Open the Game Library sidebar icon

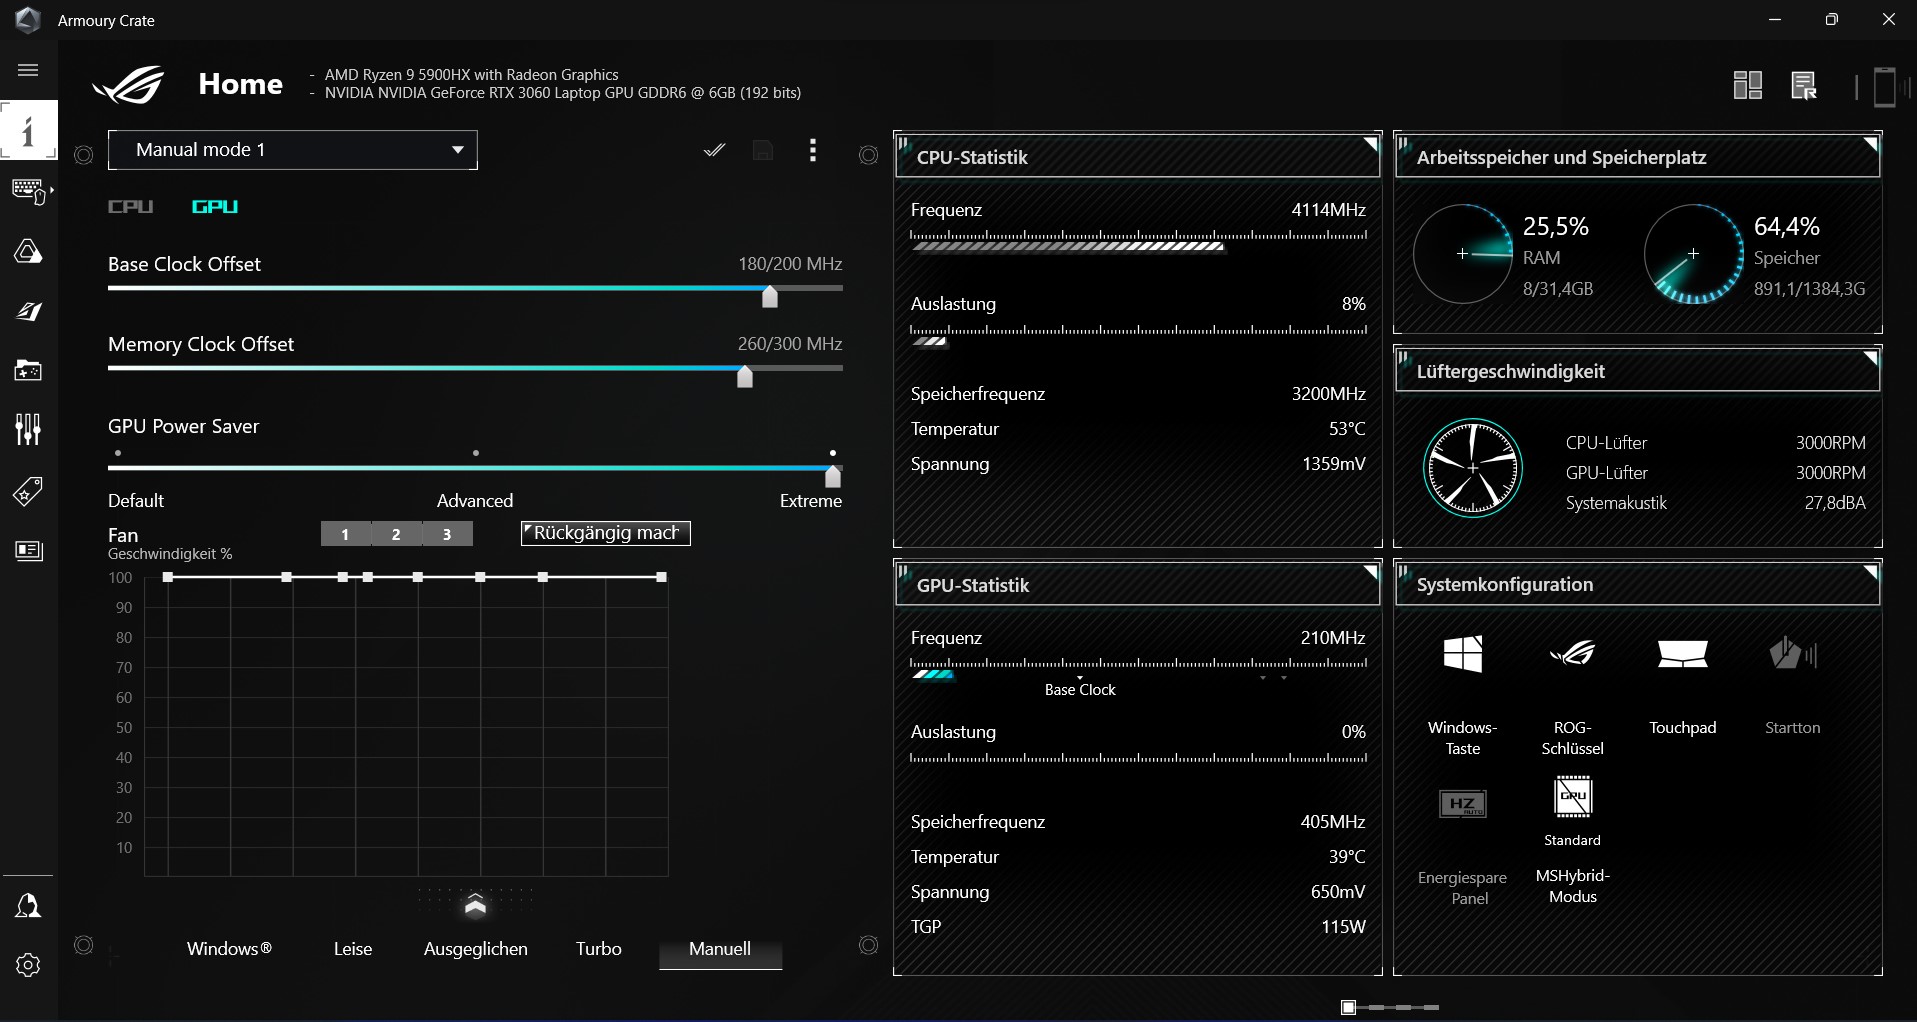(x=28, y=371)
